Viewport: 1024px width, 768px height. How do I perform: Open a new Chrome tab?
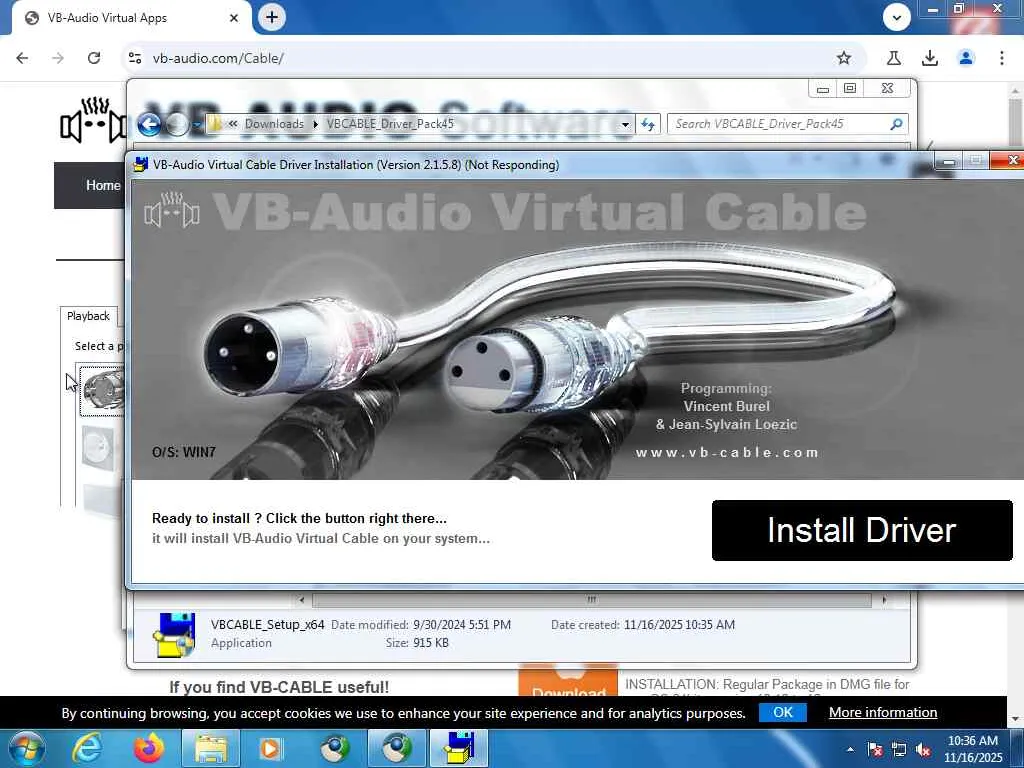click(272, 18)
